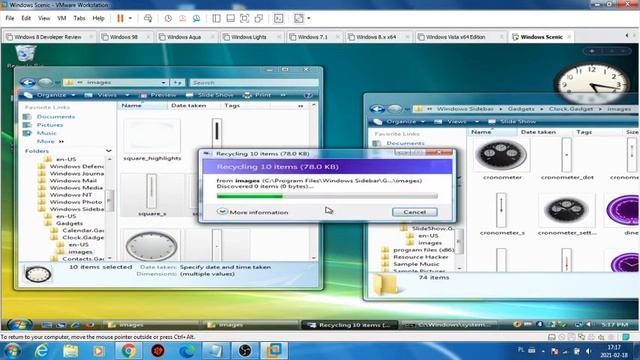Viewport: 640px width, 360px height.
Task: Open the VMware View menu
Action: tap(44, 18)
